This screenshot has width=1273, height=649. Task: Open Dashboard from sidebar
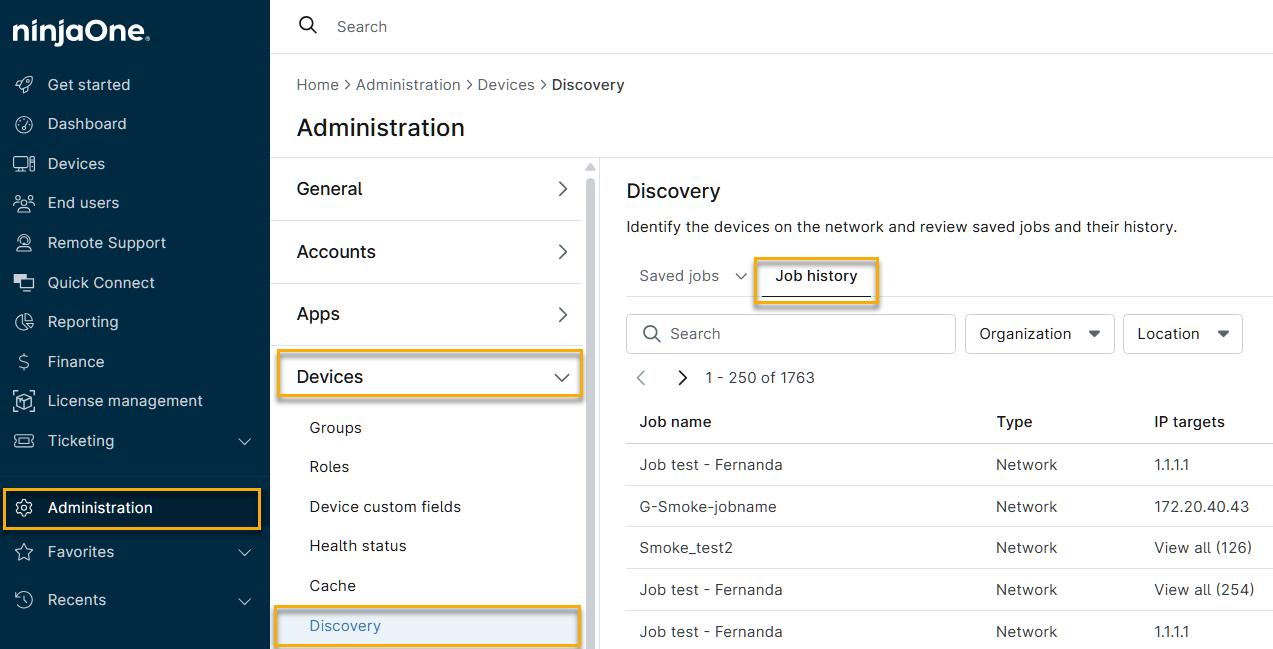click(x=87, y=124)
